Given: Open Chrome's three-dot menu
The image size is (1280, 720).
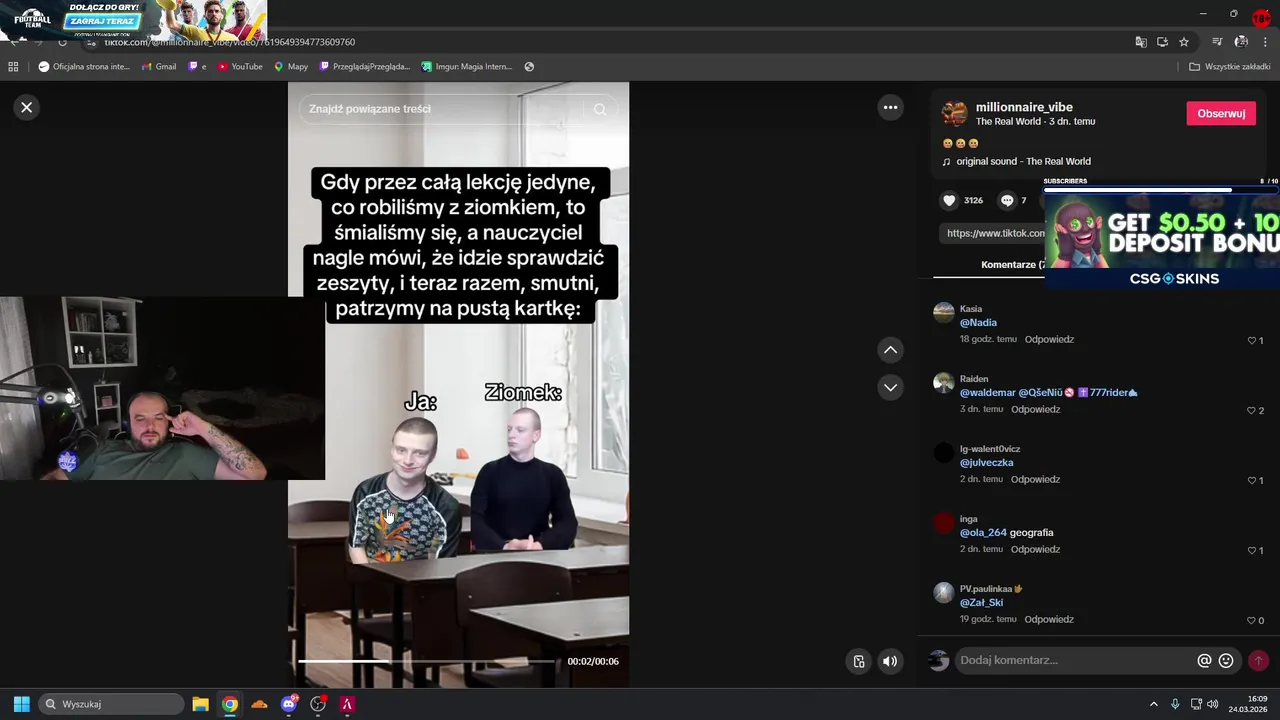Looking at the screenshot, I should 1265,42.
